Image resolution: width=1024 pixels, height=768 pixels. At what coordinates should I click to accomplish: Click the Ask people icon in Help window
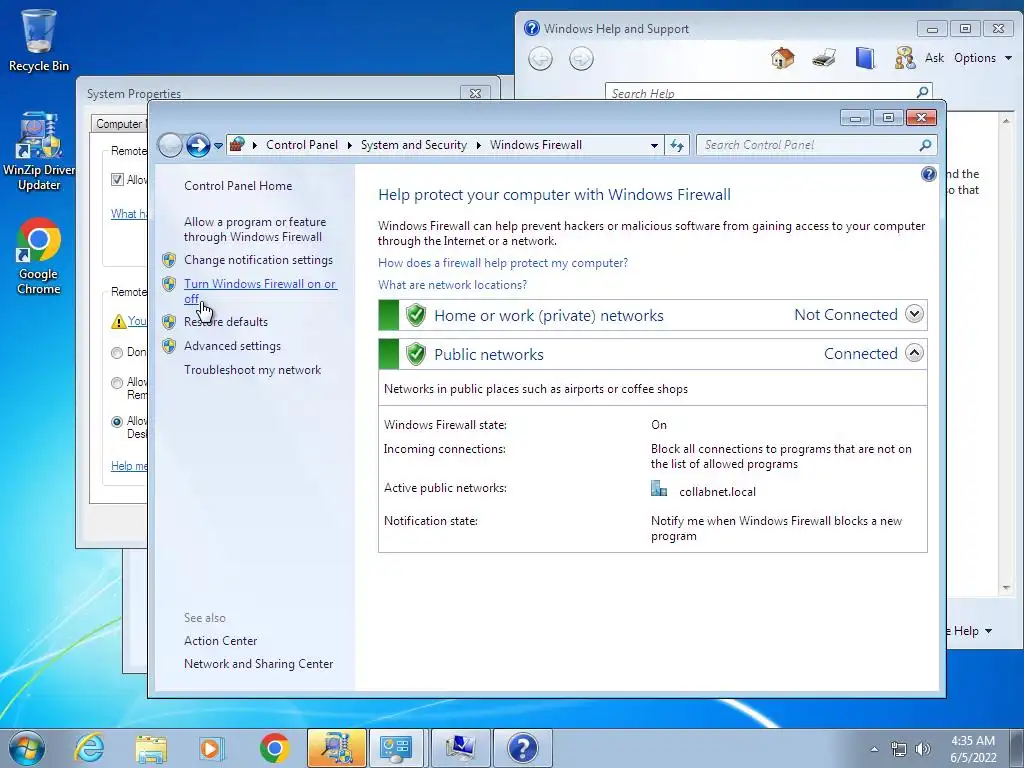[904, 58]
